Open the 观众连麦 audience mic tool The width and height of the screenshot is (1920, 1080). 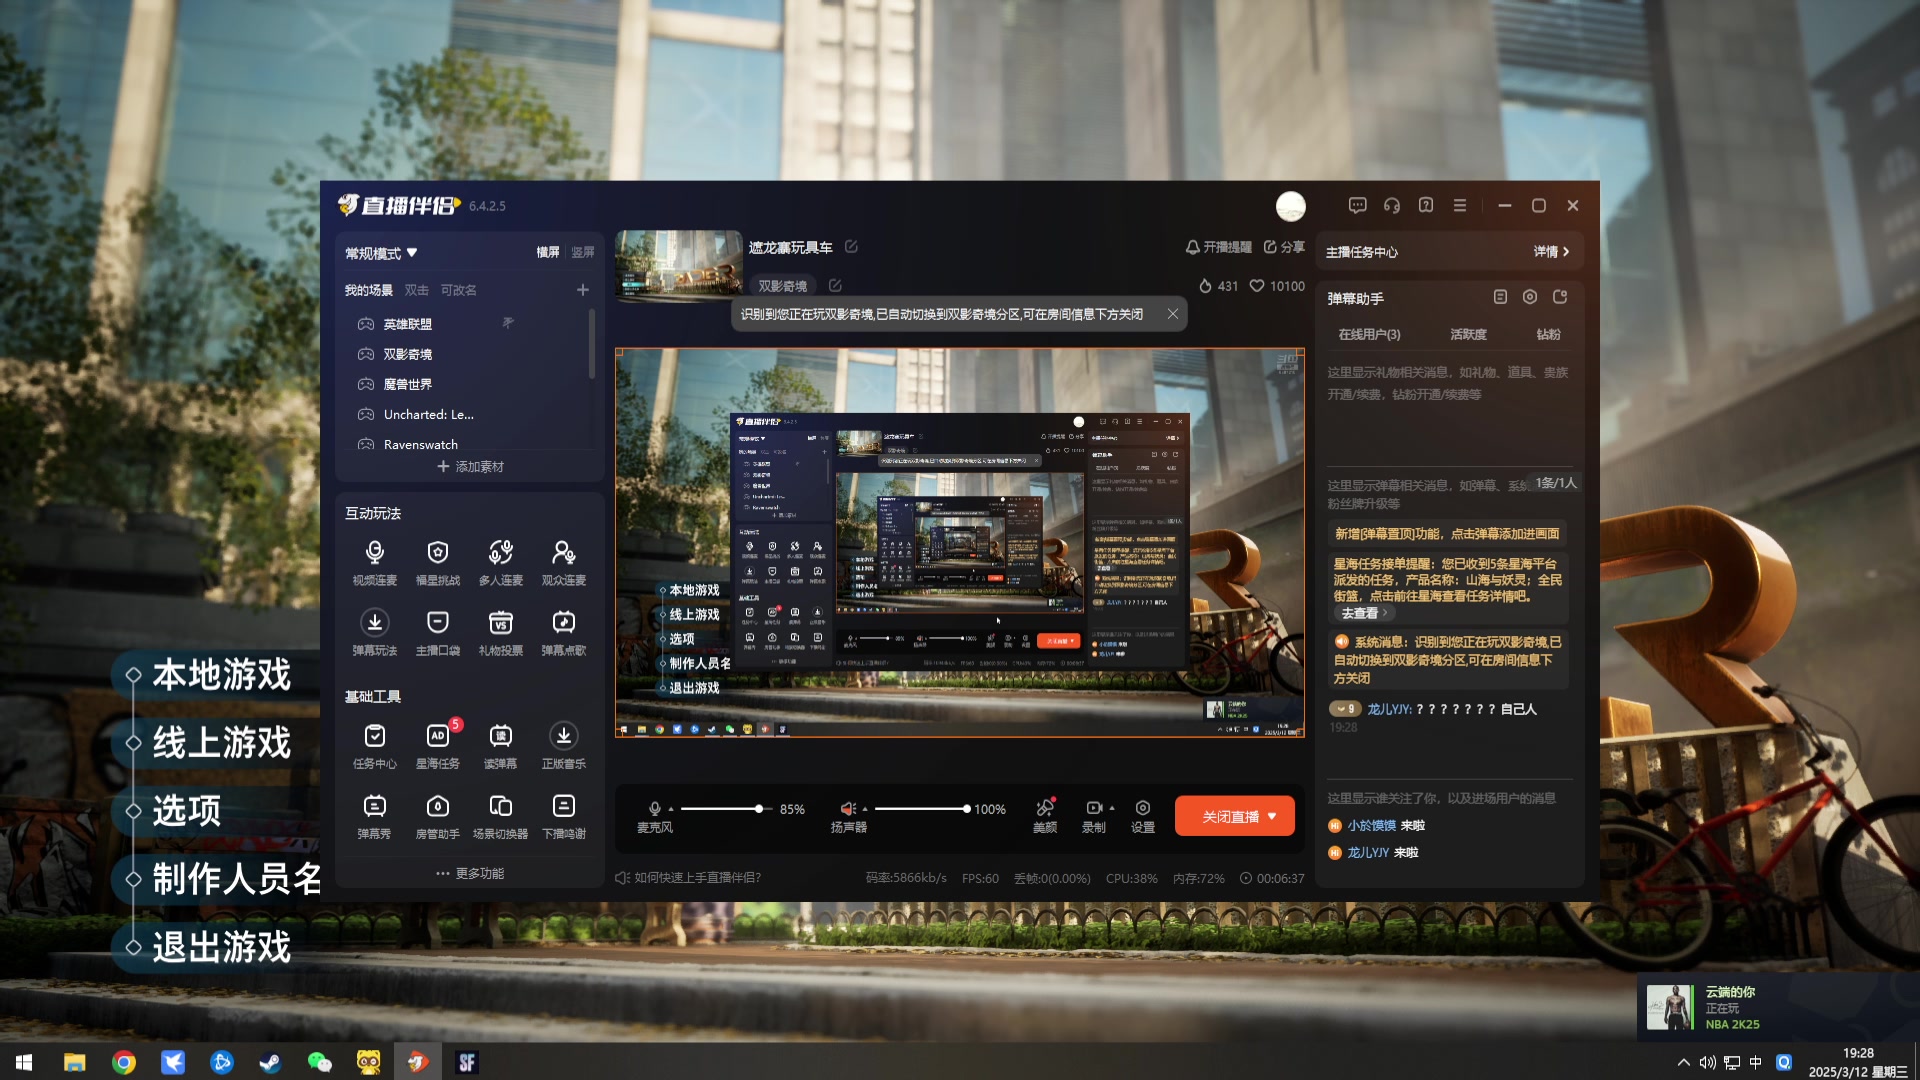tap(563, 562)
